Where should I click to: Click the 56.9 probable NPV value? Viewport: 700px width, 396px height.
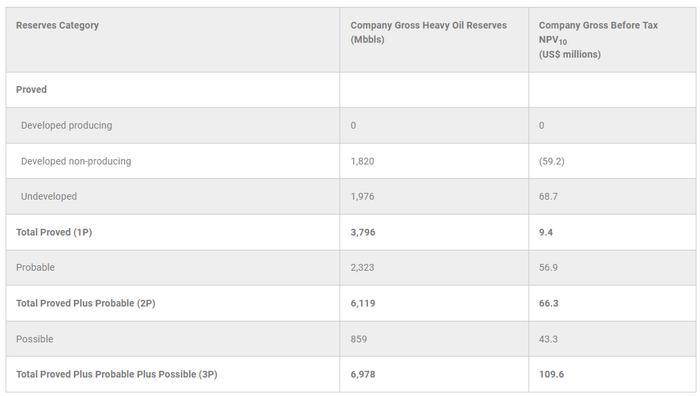pyautogui.click(x=548, y=267)
